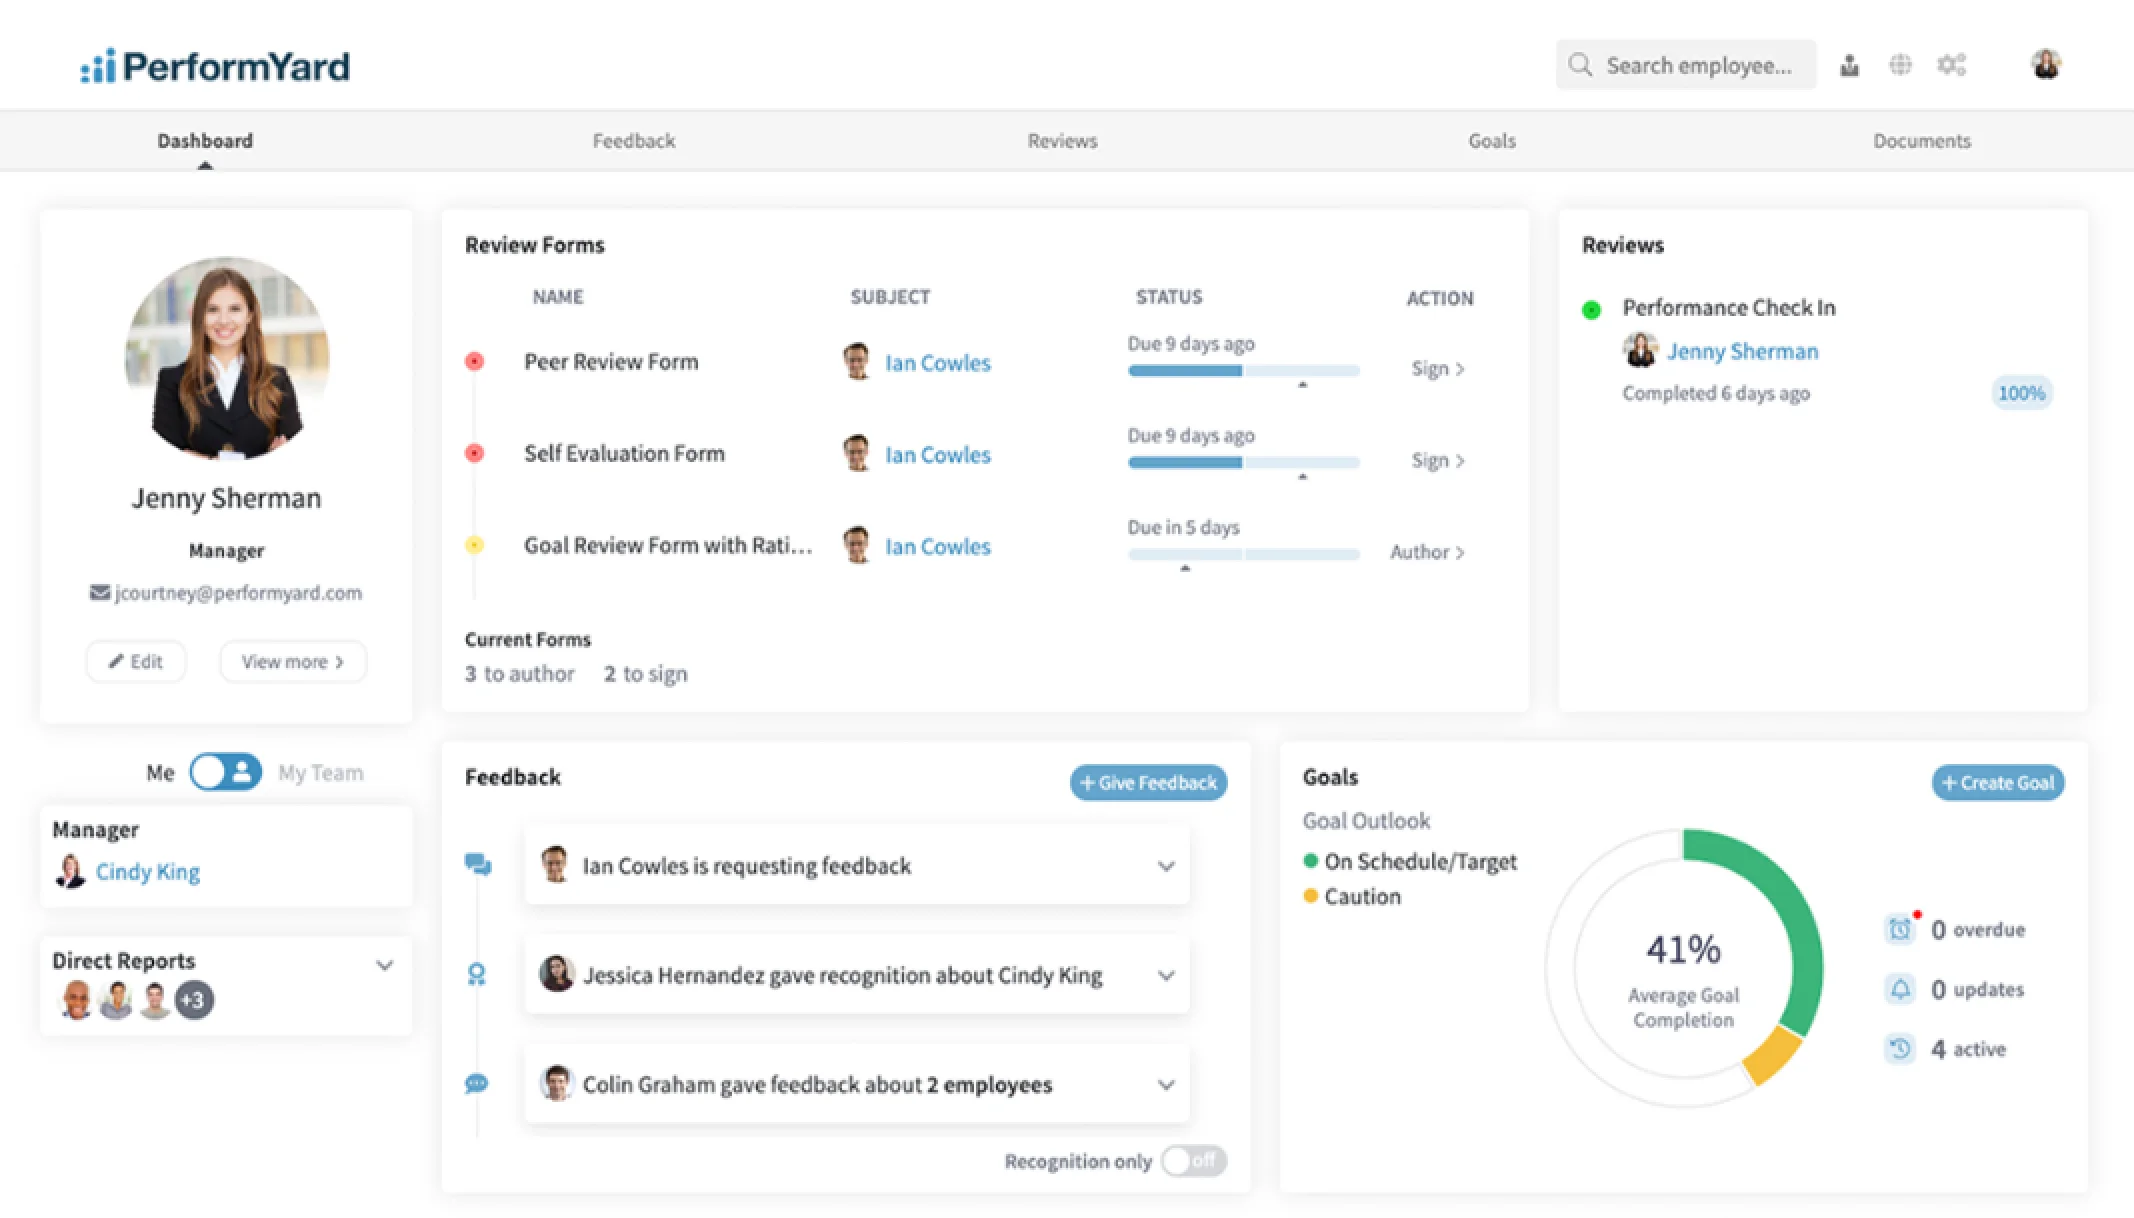Open the Documents tab
2134x1218 pixels.
click(x=1921, y=140)
